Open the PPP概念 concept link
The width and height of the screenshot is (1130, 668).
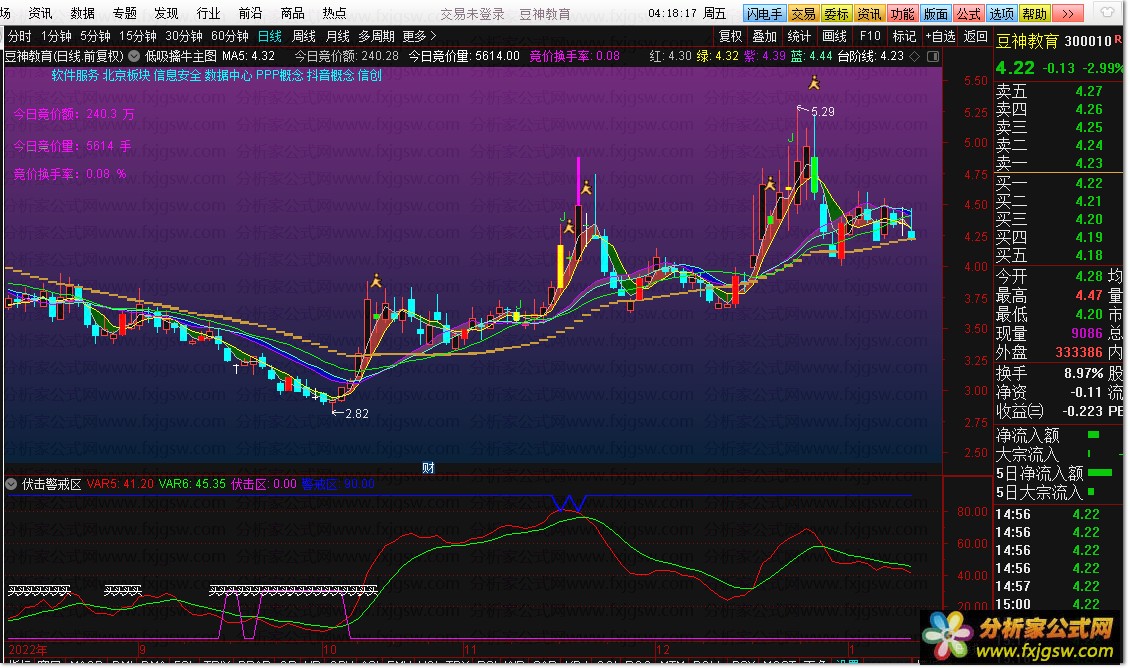pos(280,75)
